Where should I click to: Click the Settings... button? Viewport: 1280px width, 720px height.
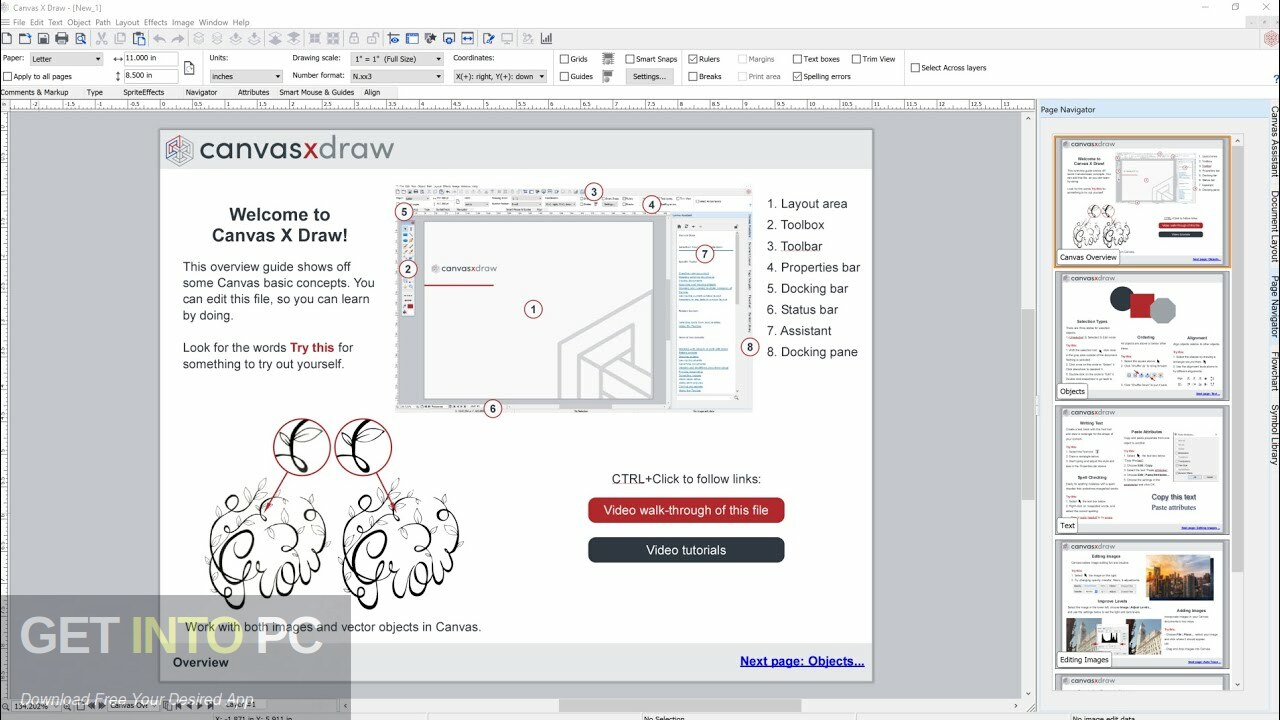point(648,76)
